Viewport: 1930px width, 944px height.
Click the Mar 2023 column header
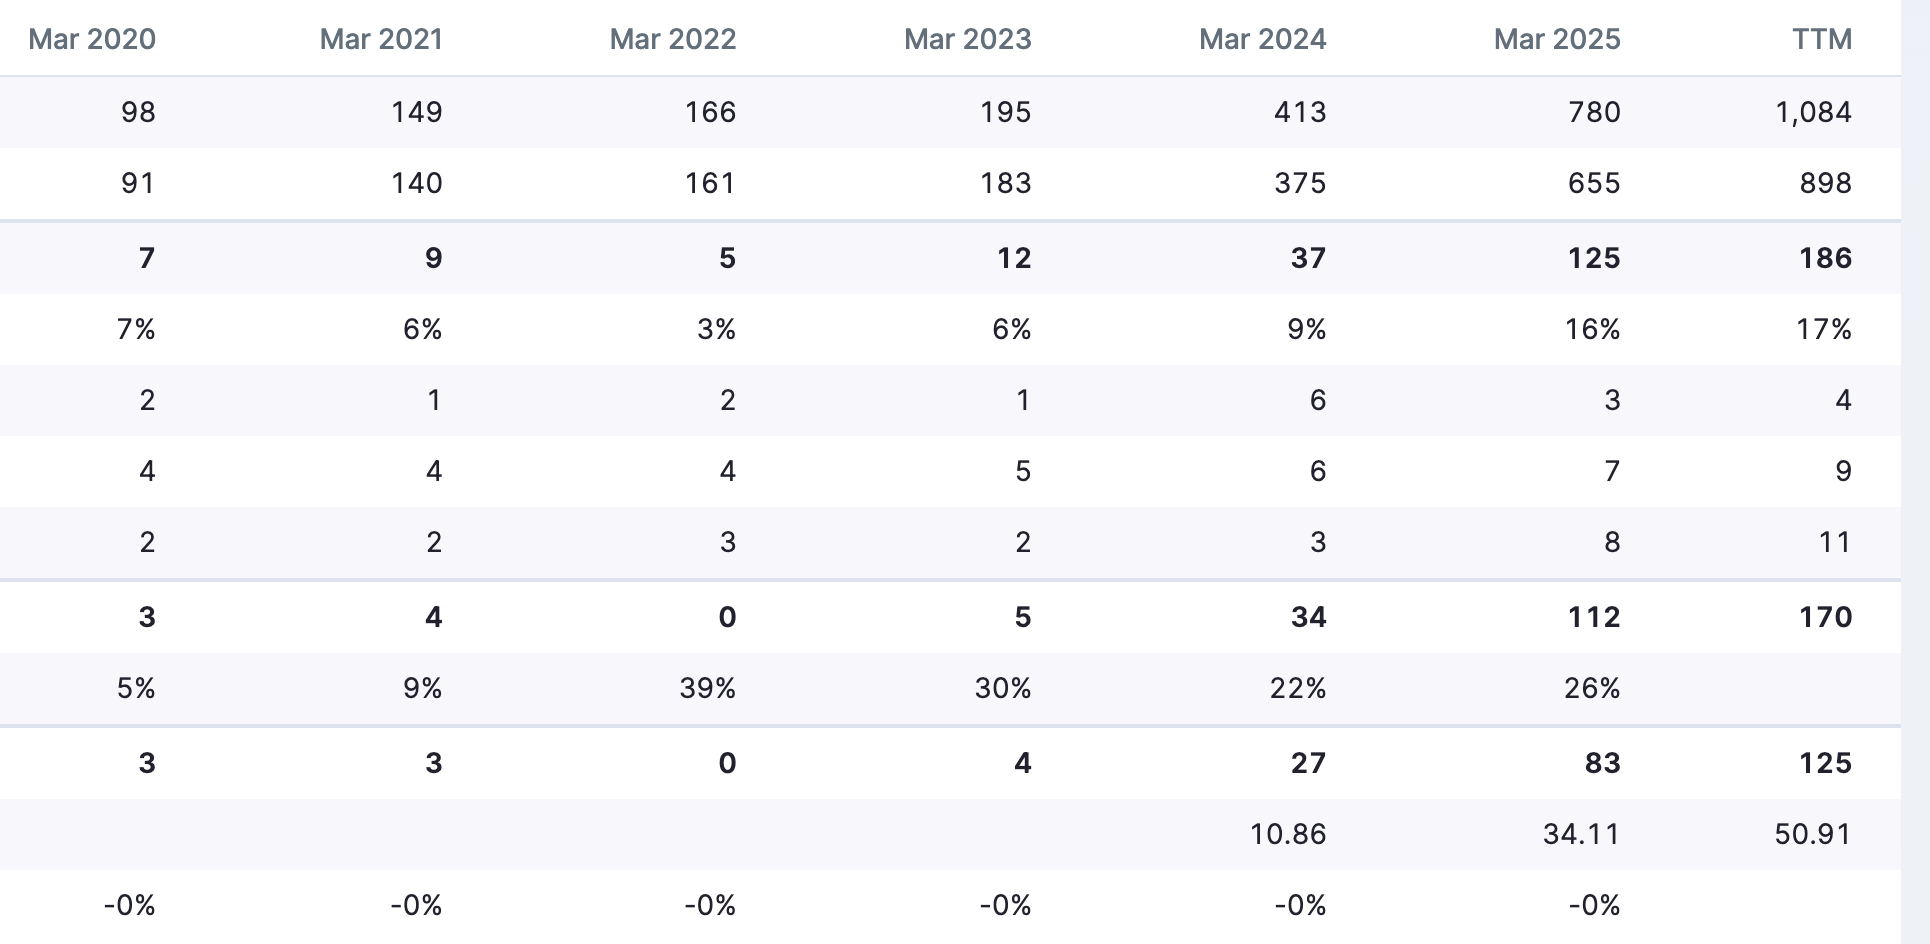coord(967,39)
